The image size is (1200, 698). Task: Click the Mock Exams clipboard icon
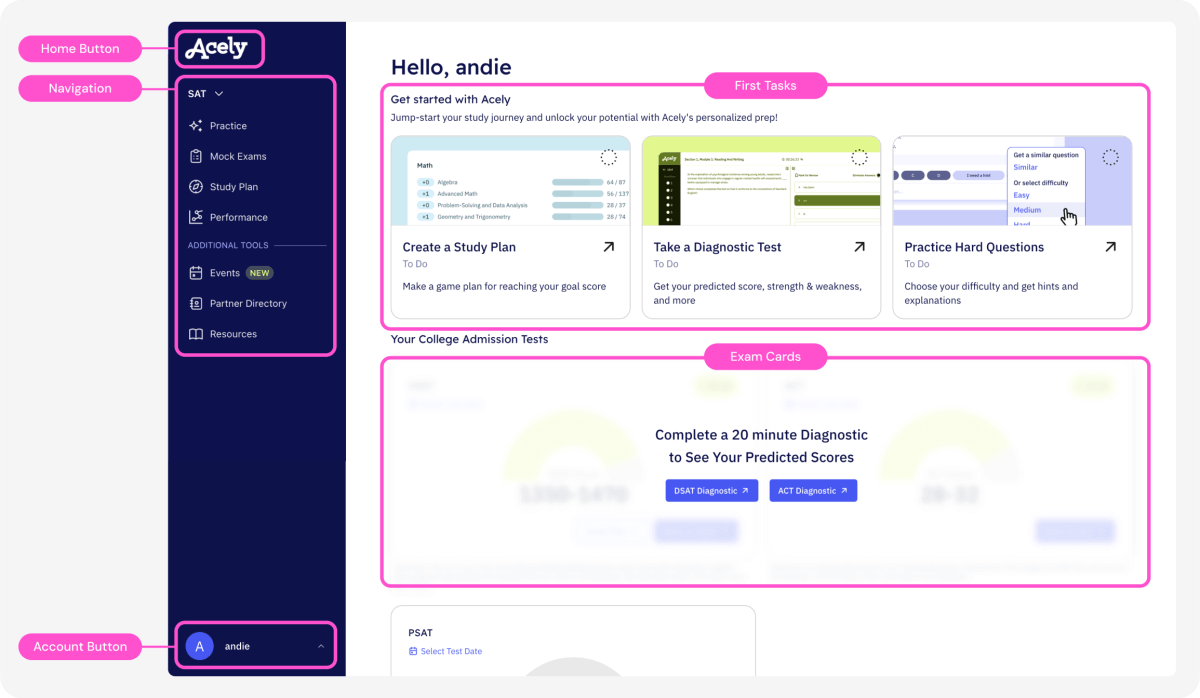point(196,156)
